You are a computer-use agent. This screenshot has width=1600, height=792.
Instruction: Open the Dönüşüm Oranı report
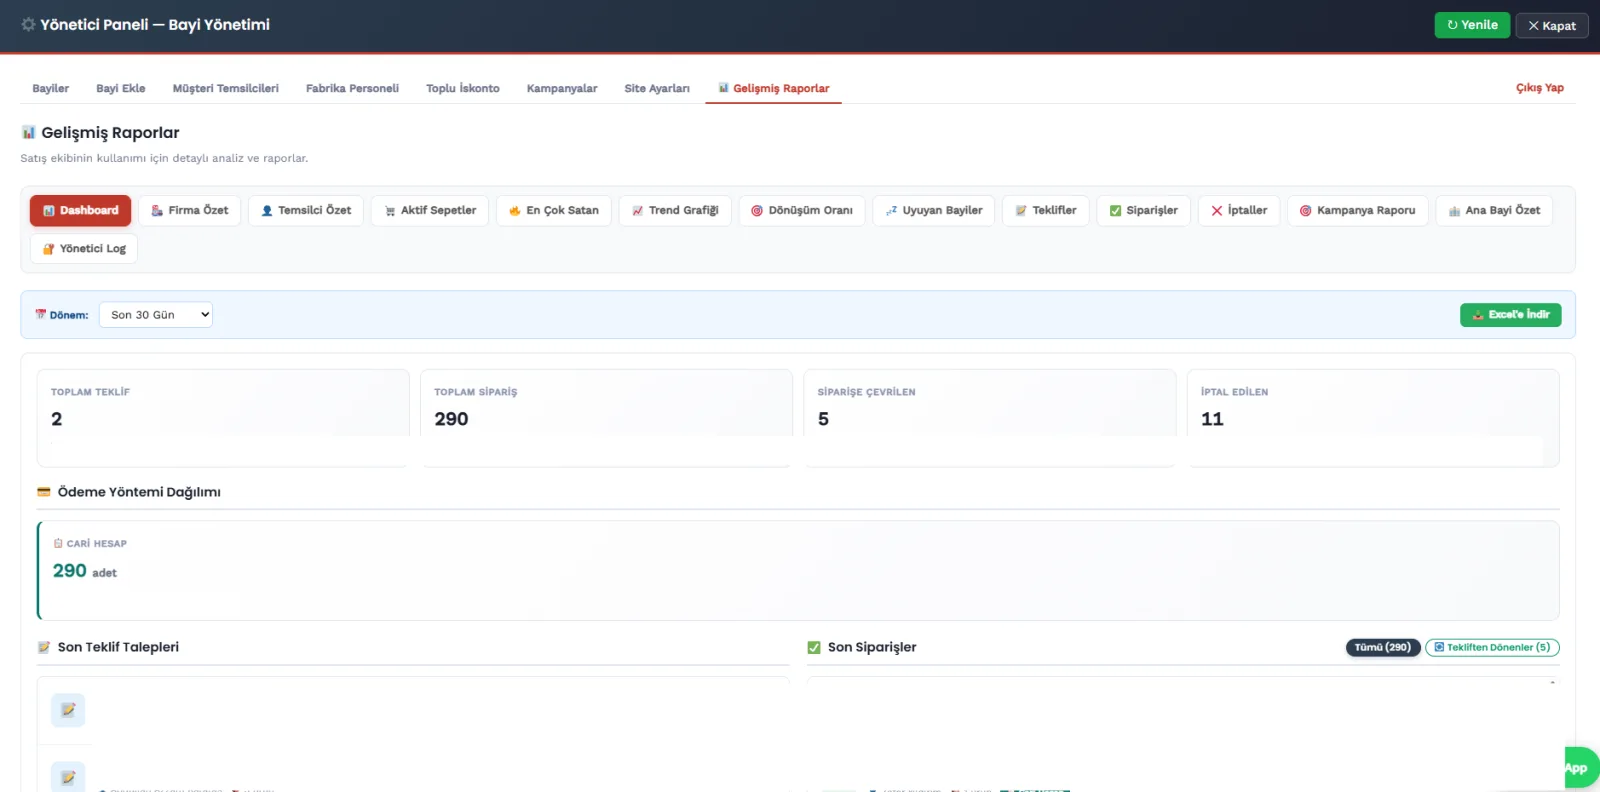pos(802,210)
